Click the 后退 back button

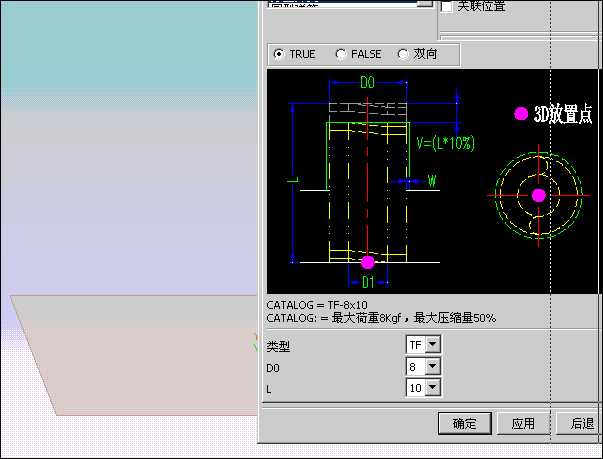[579, 424]
